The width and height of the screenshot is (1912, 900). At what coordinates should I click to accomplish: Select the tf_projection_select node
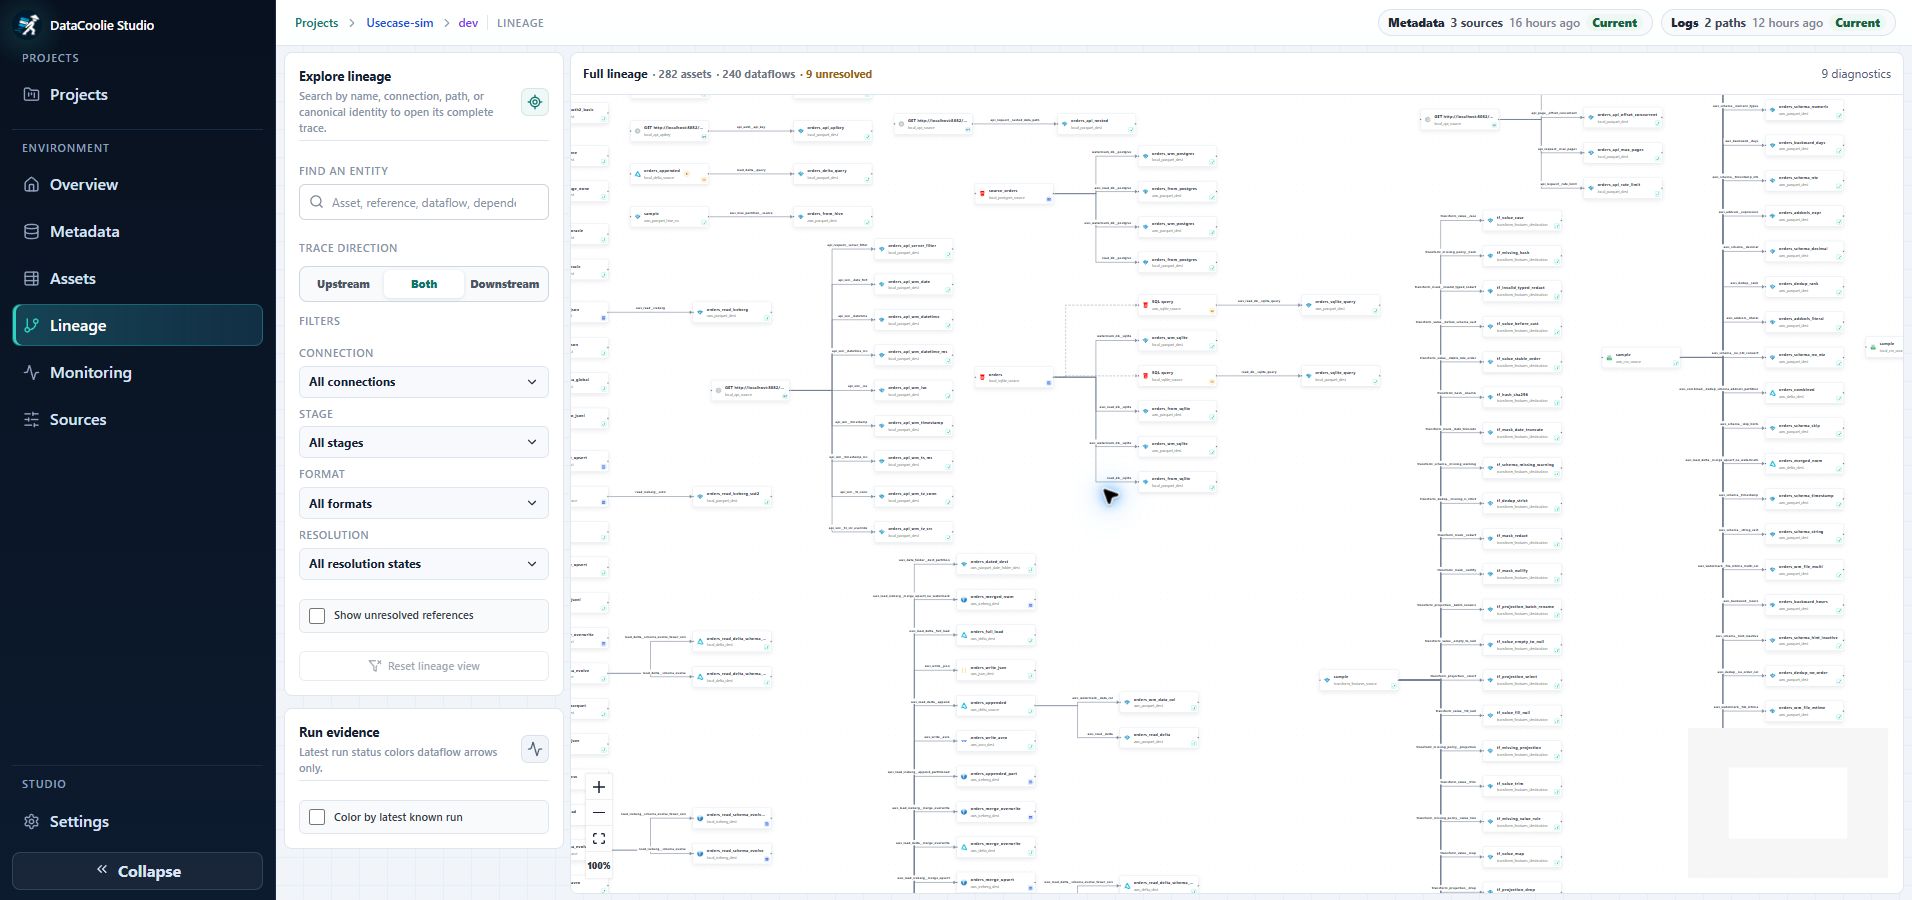click(1523, 680)
